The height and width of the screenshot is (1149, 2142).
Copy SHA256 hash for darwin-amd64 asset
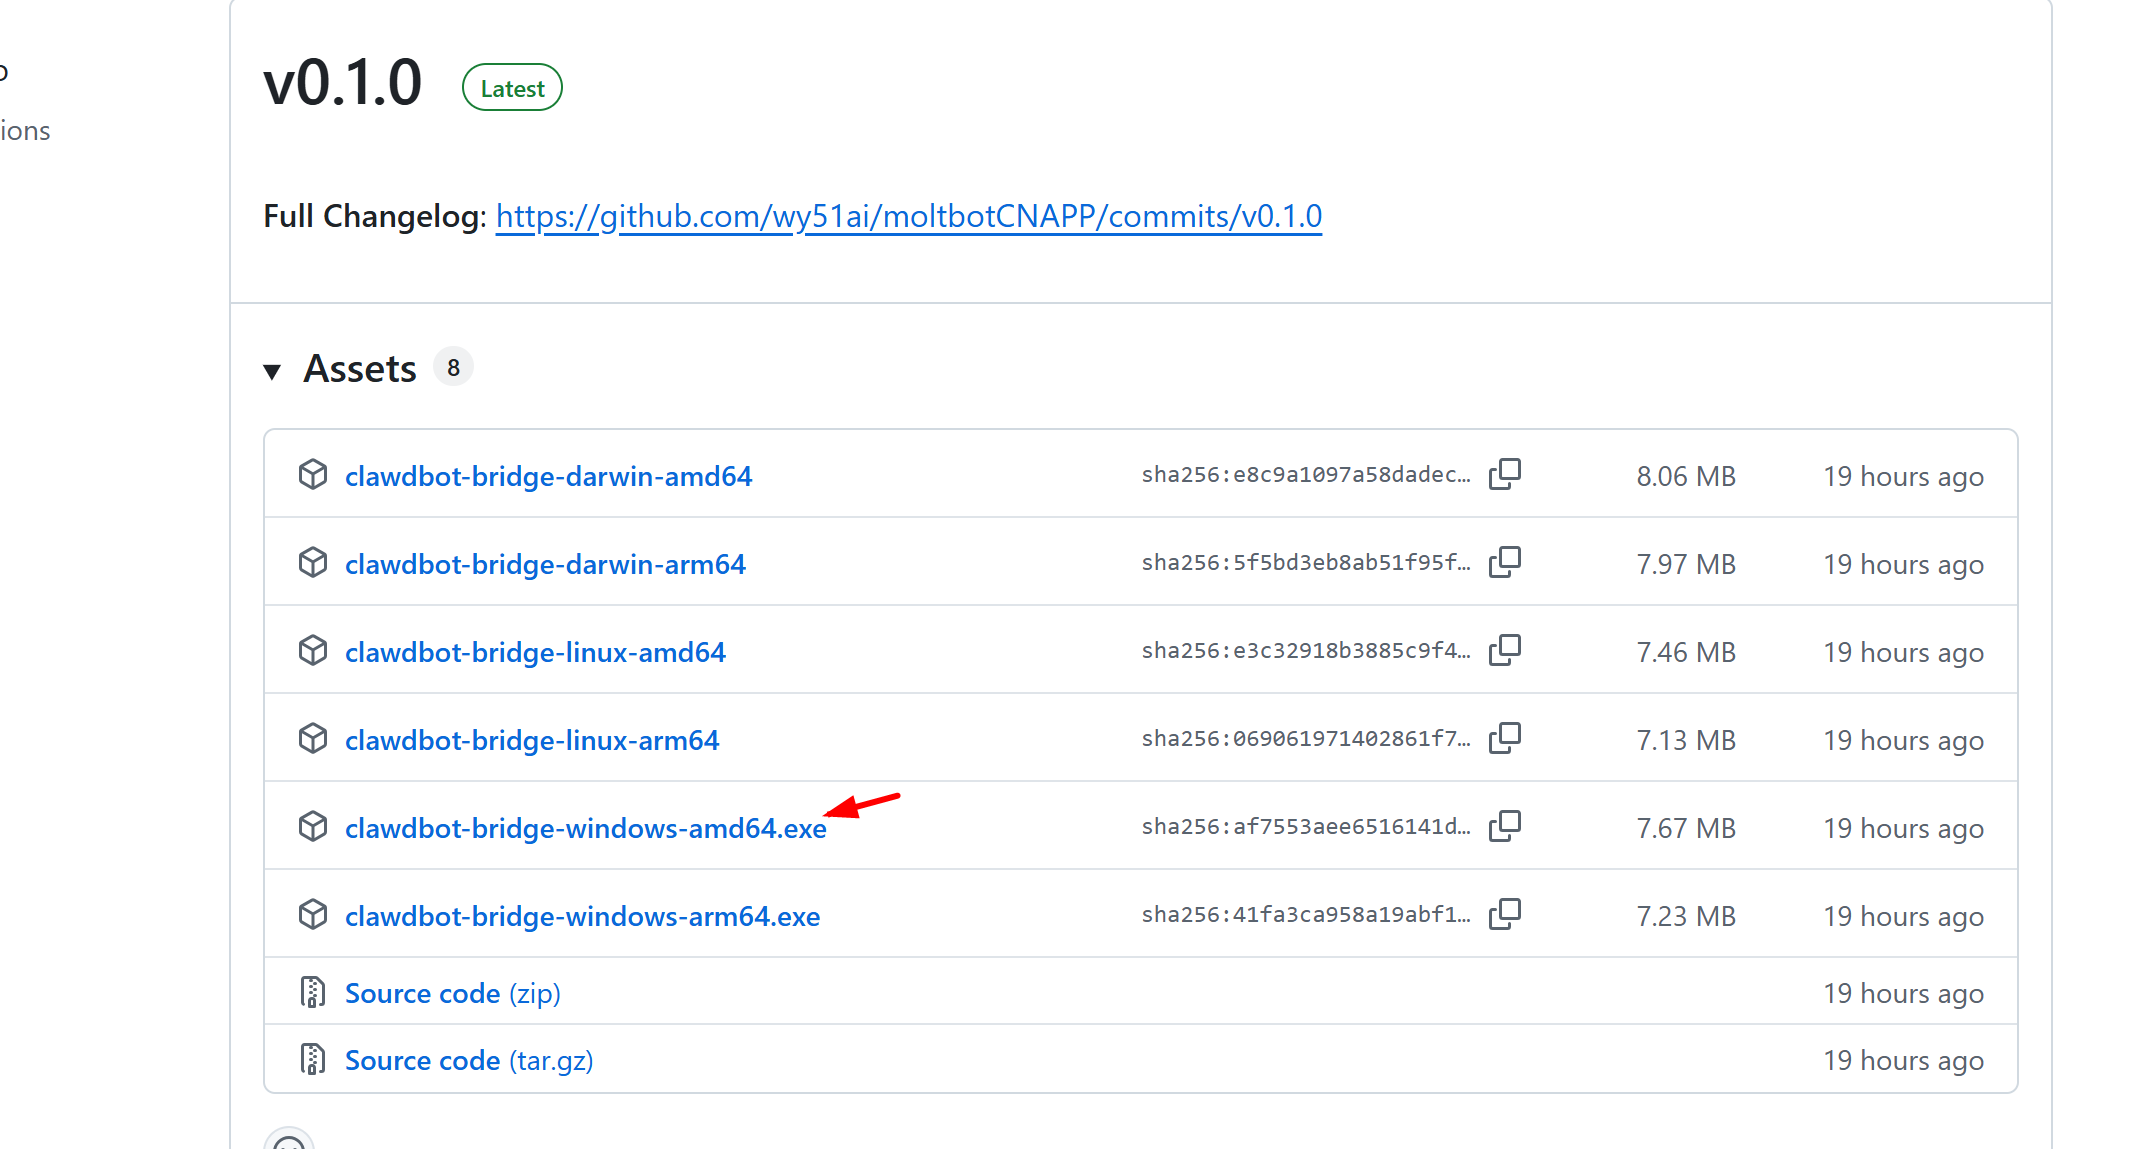(1504, 475)
